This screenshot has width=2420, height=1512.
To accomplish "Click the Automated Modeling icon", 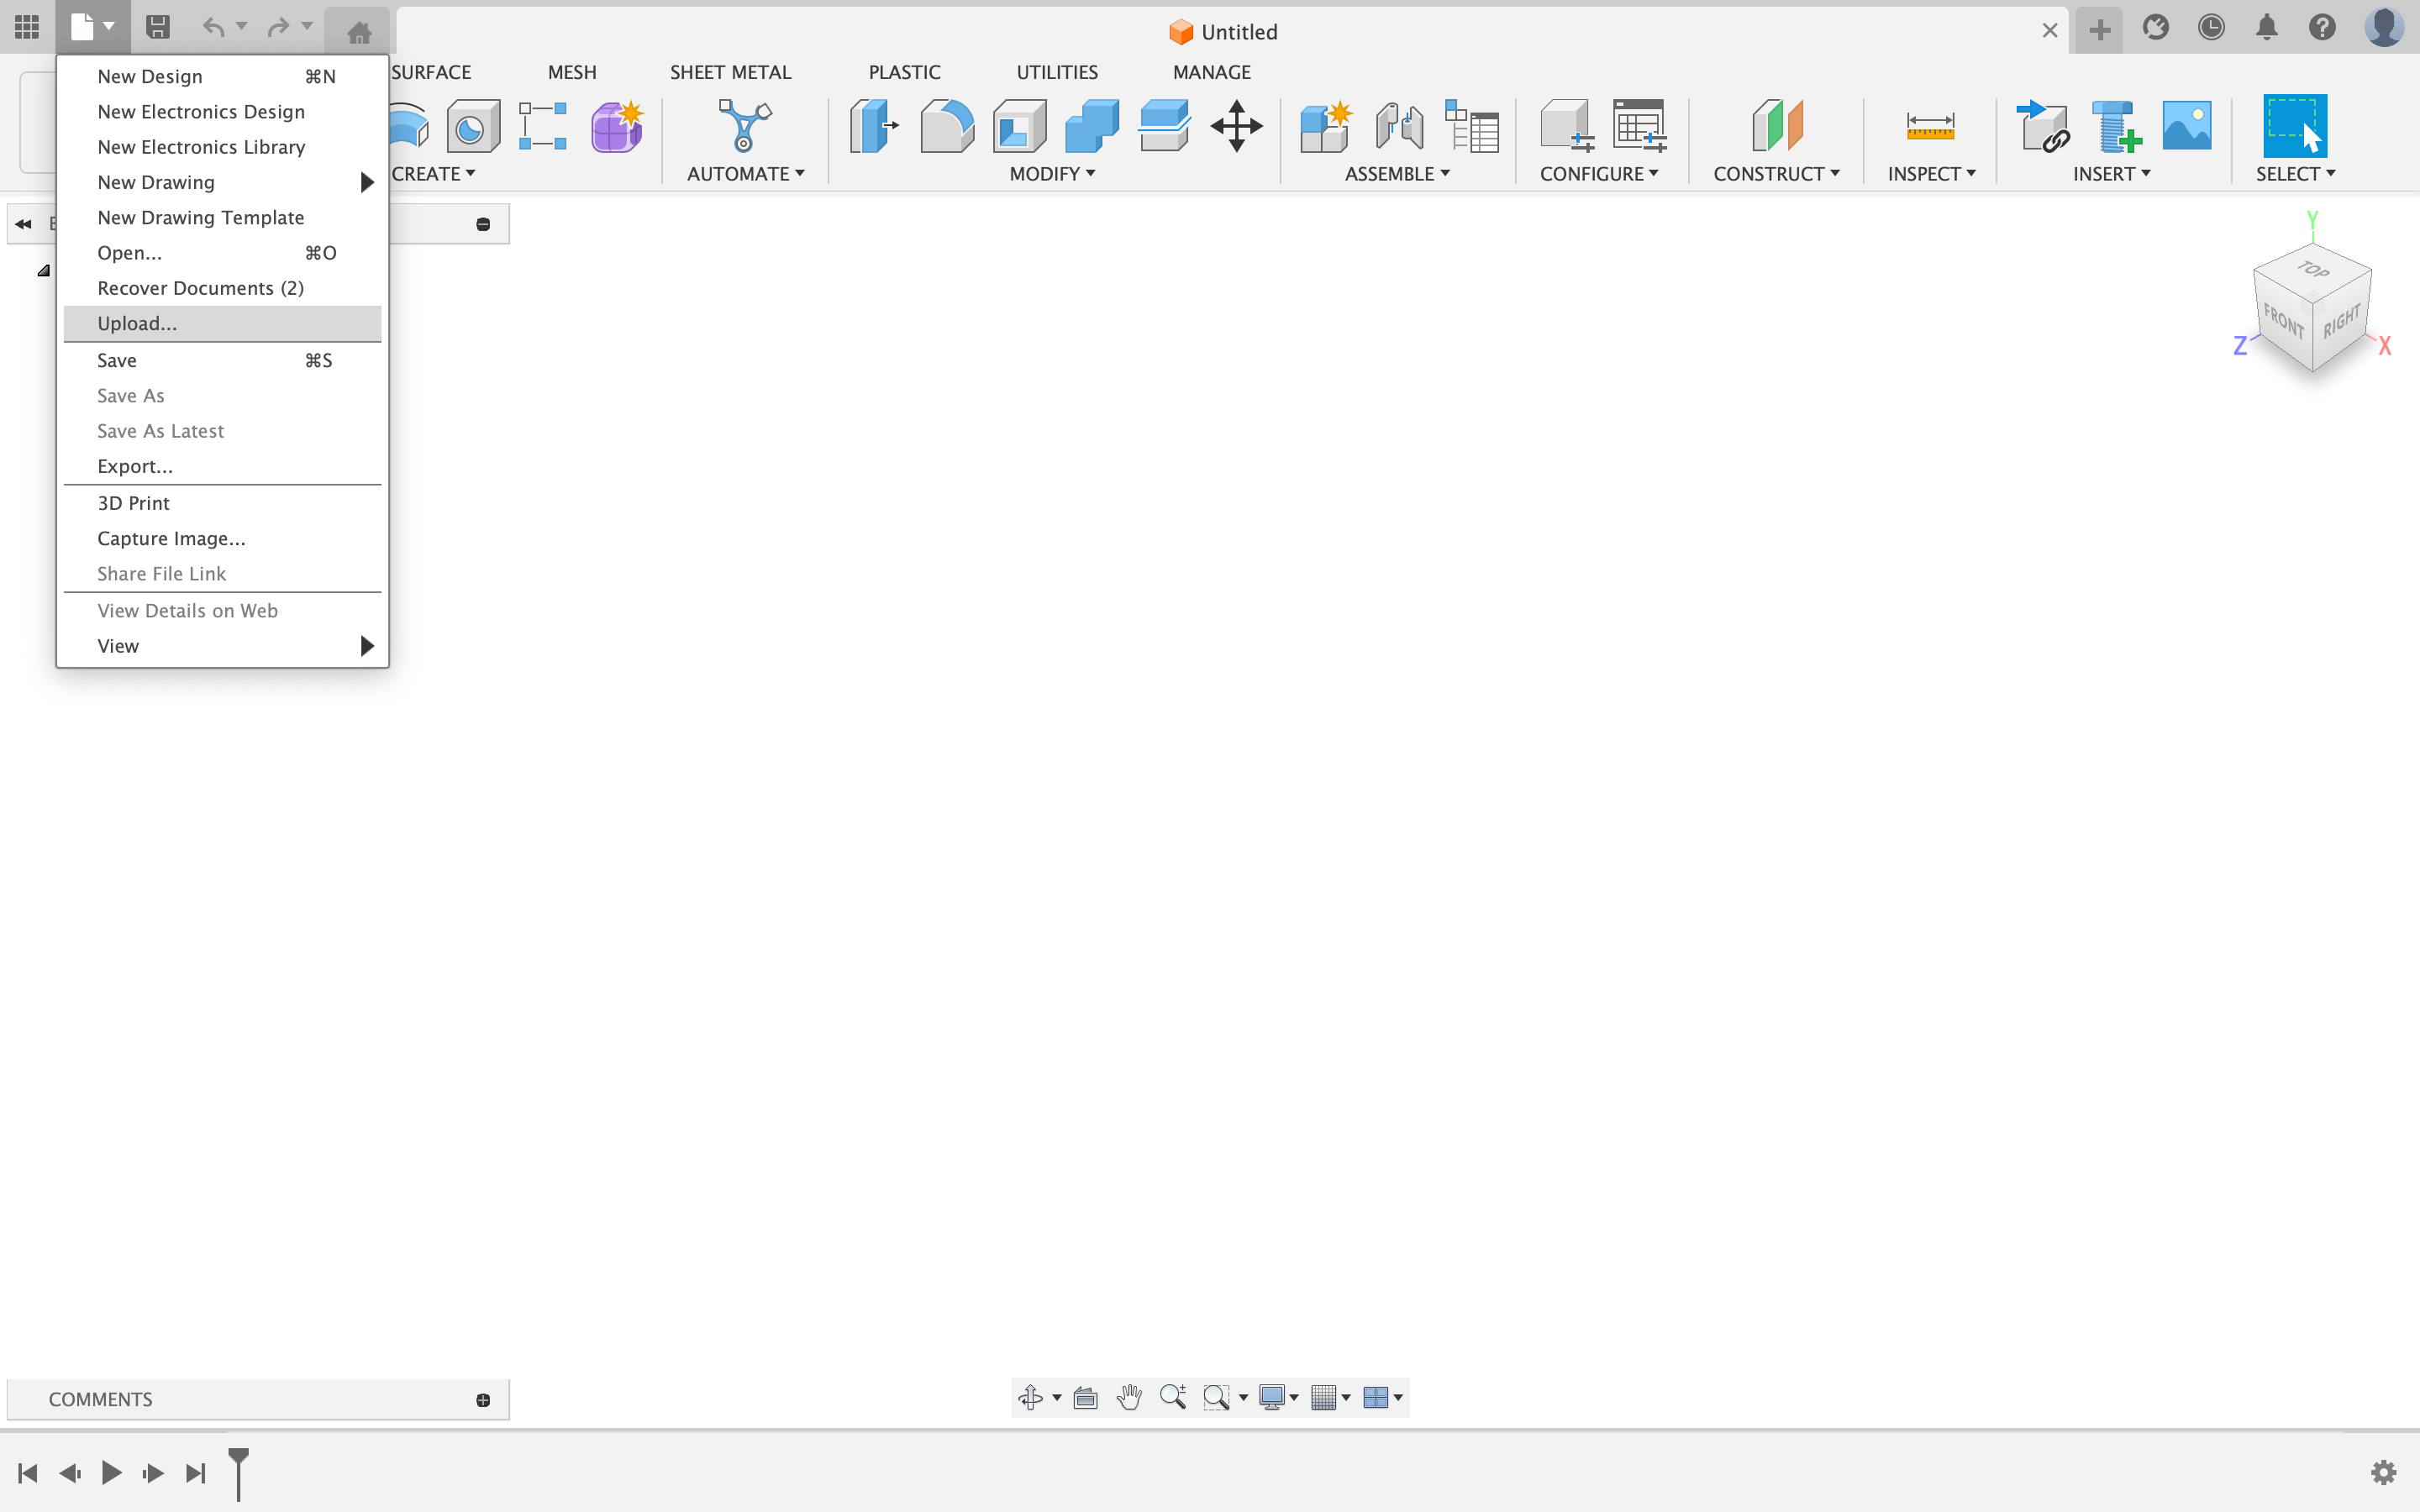I will [744, 127].
